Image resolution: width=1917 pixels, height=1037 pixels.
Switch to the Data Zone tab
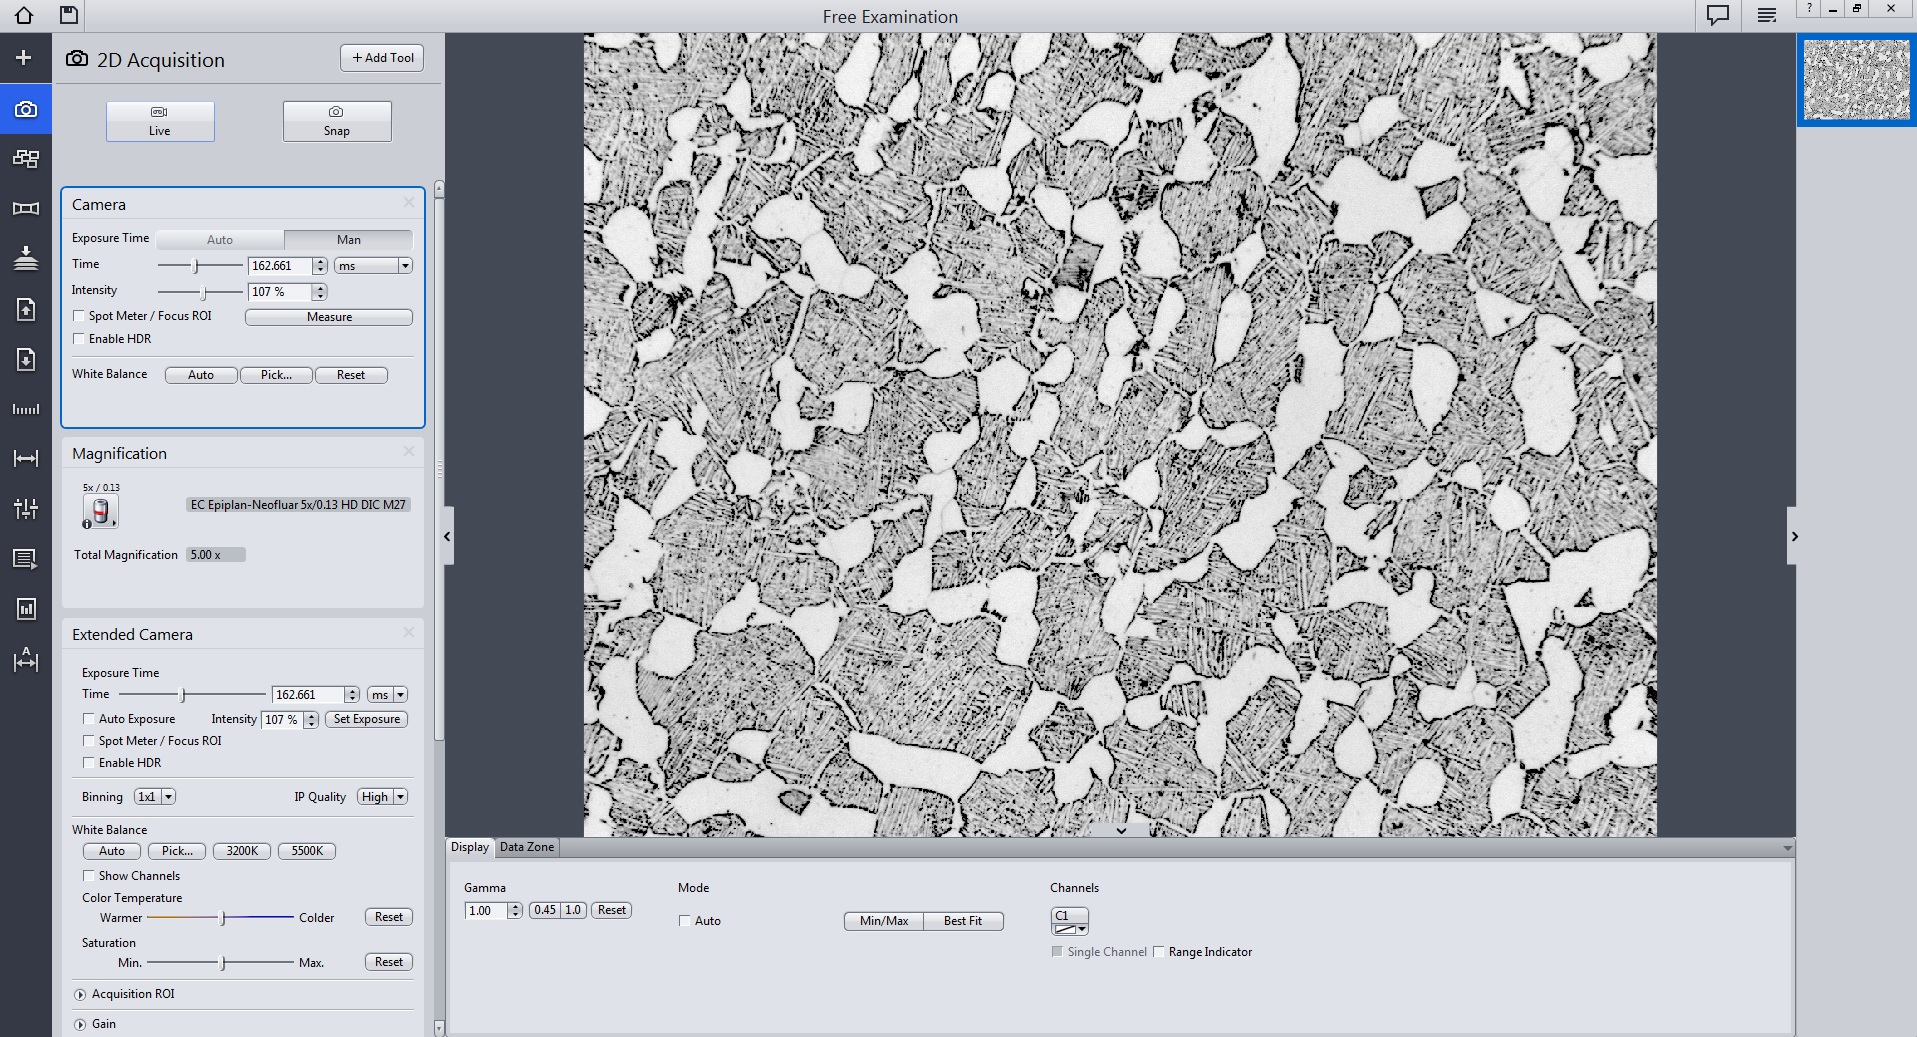pyautogui.click(x=526, y=847)
